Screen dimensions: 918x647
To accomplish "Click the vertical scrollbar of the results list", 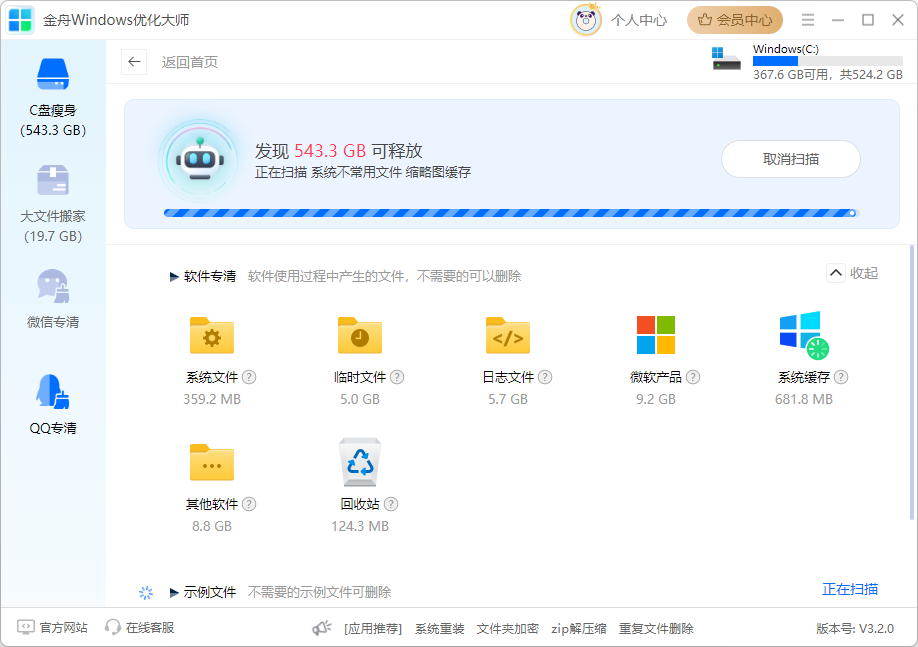I will pos(912,382).
